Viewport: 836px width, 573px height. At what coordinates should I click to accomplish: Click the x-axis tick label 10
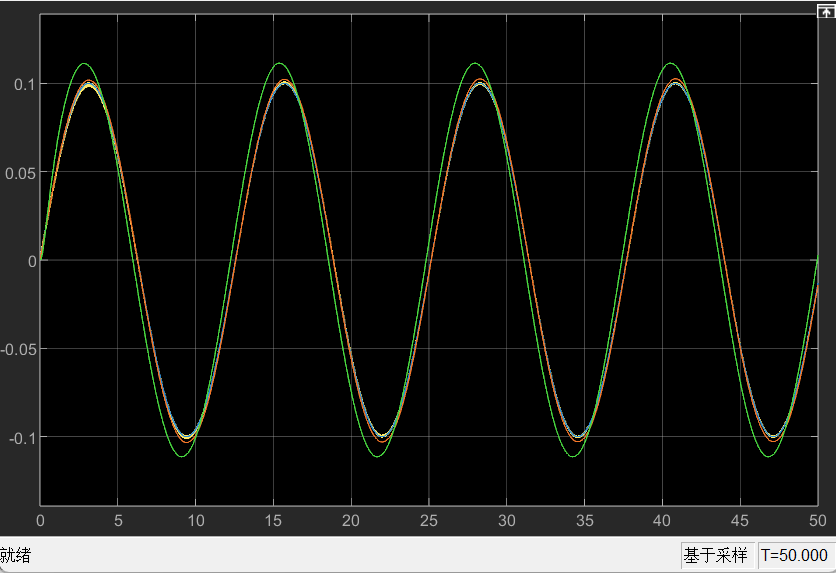click(x=195, y=520)
